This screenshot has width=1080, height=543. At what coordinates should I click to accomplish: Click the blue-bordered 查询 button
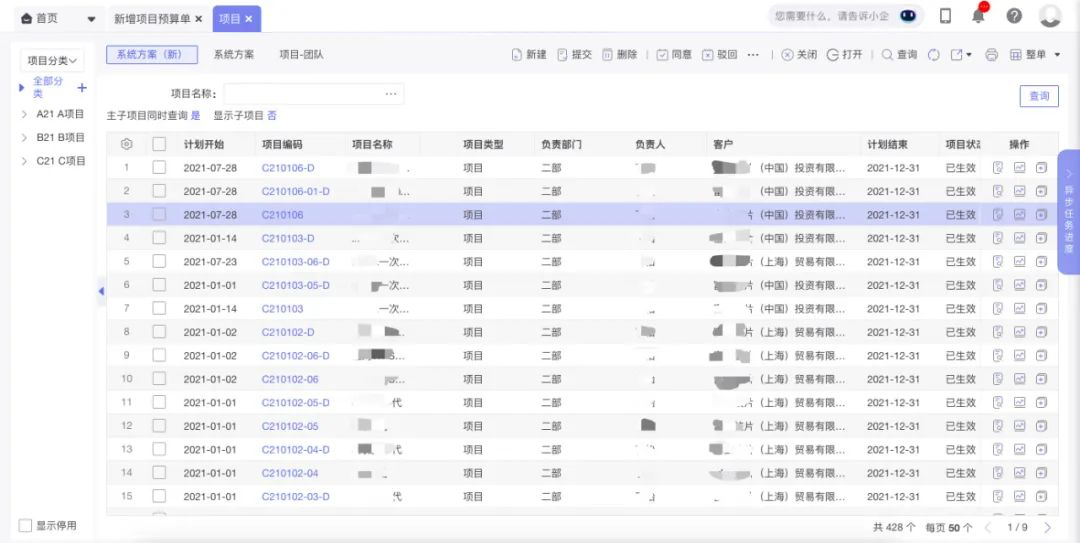(x=1039, y=96)
